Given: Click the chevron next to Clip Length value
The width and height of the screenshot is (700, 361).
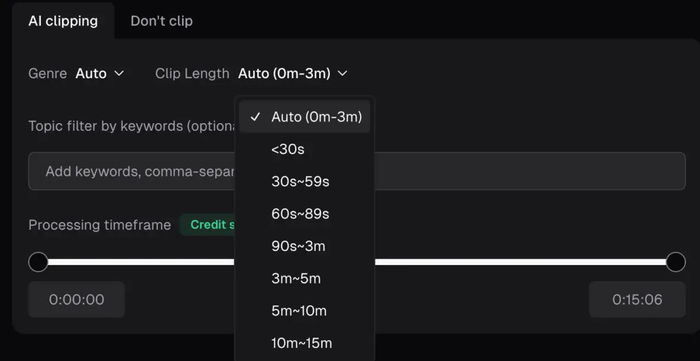Looking at the screenshot, I should tap(342, 73).
